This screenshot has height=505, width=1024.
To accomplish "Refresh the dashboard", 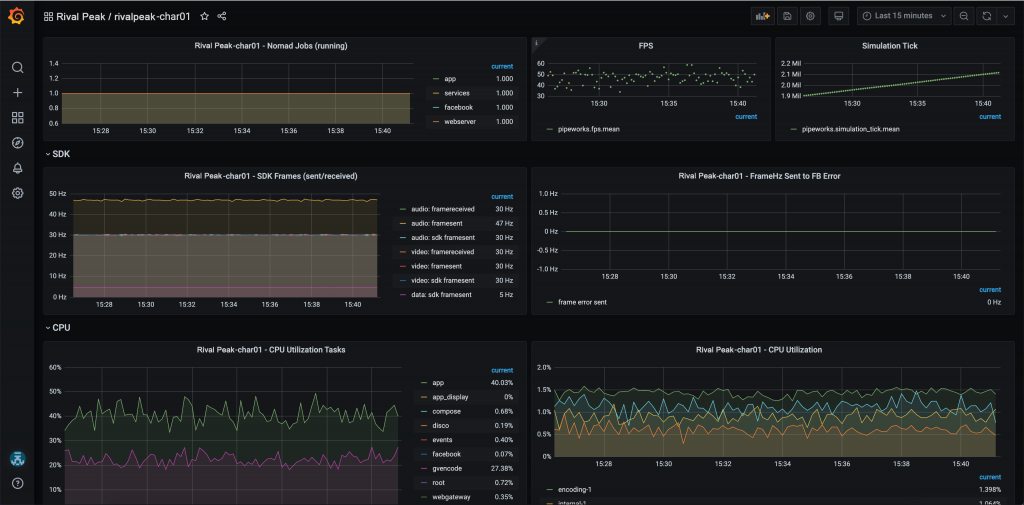I will pos(987,16).
